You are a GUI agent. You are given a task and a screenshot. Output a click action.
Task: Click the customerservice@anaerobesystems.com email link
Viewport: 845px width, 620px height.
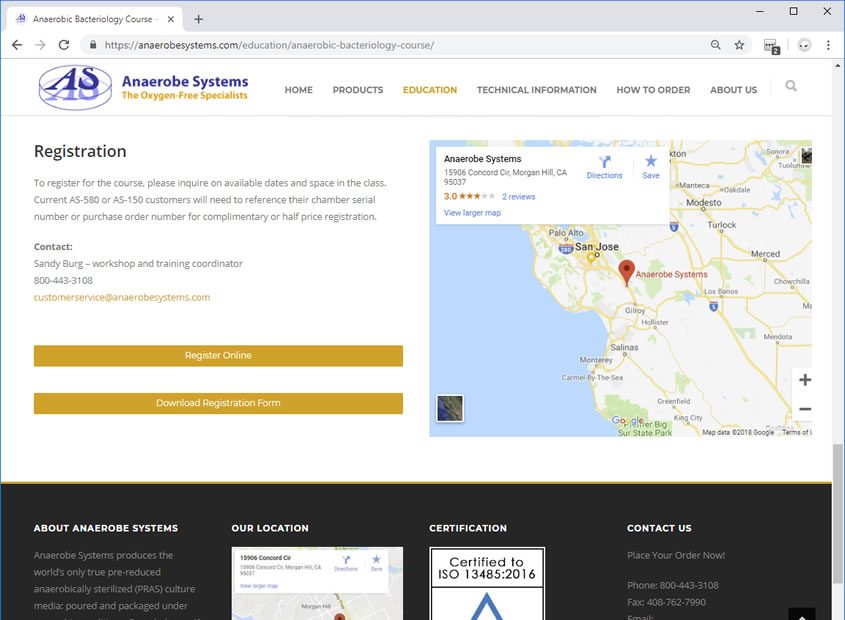122,297
